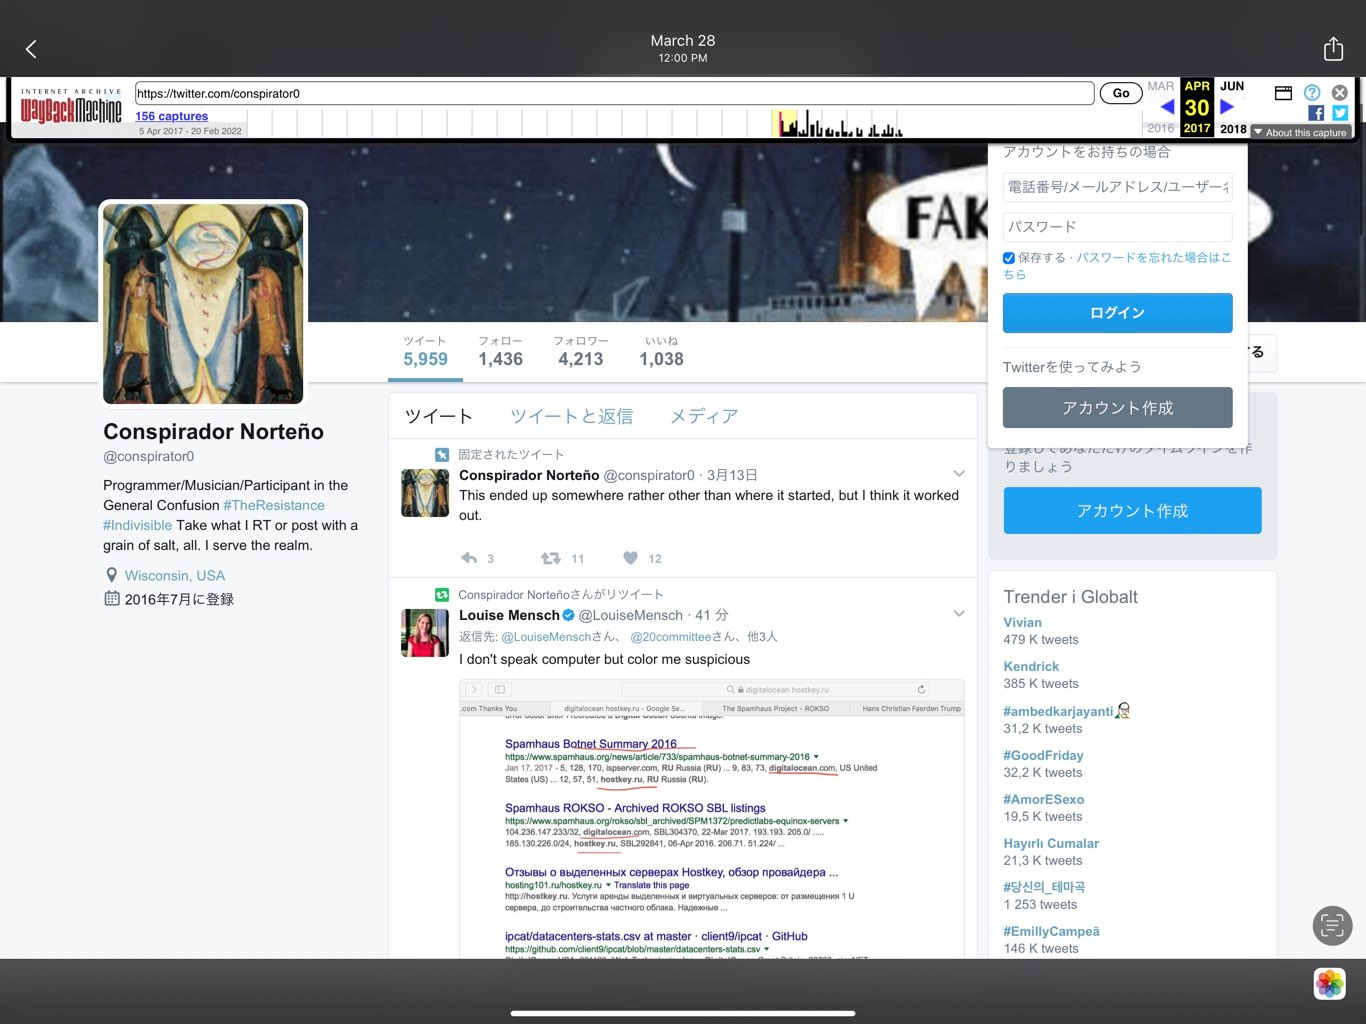
Task: Click the Wisconsin, USA location link
Action: pyautogui.click(x=175, y=575)
